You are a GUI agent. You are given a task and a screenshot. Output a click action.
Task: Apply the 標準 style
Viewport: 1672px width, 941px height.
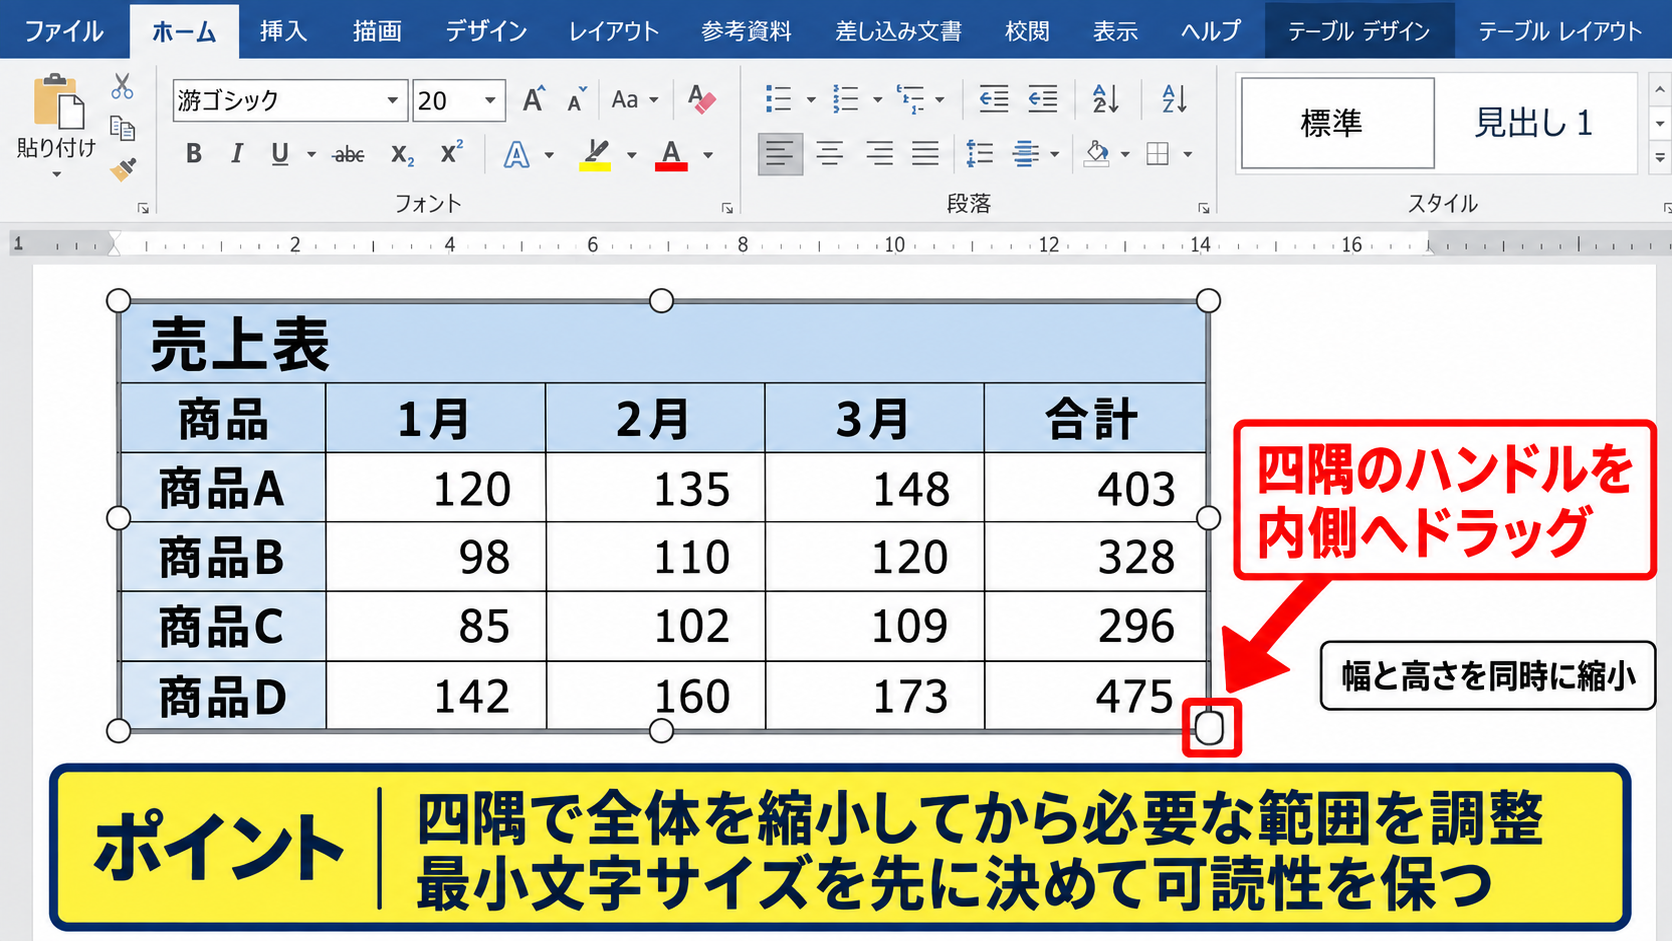coord(1337,123)
